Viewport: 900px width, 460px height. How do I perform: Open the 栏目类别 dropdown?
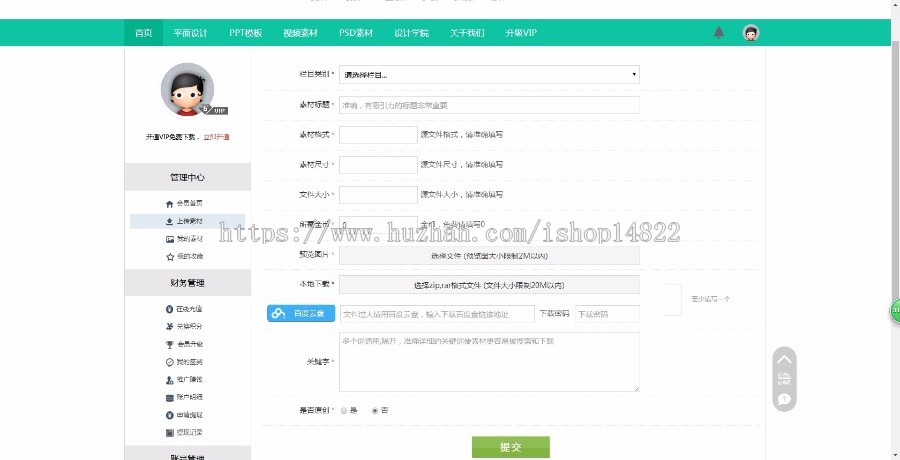(489, 74)
